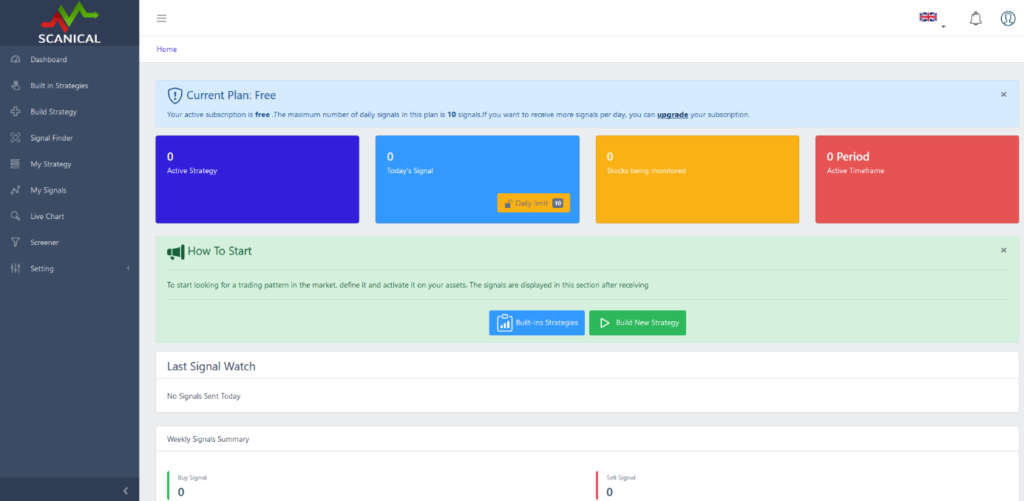Click the Scanical logo

(69, 23)
